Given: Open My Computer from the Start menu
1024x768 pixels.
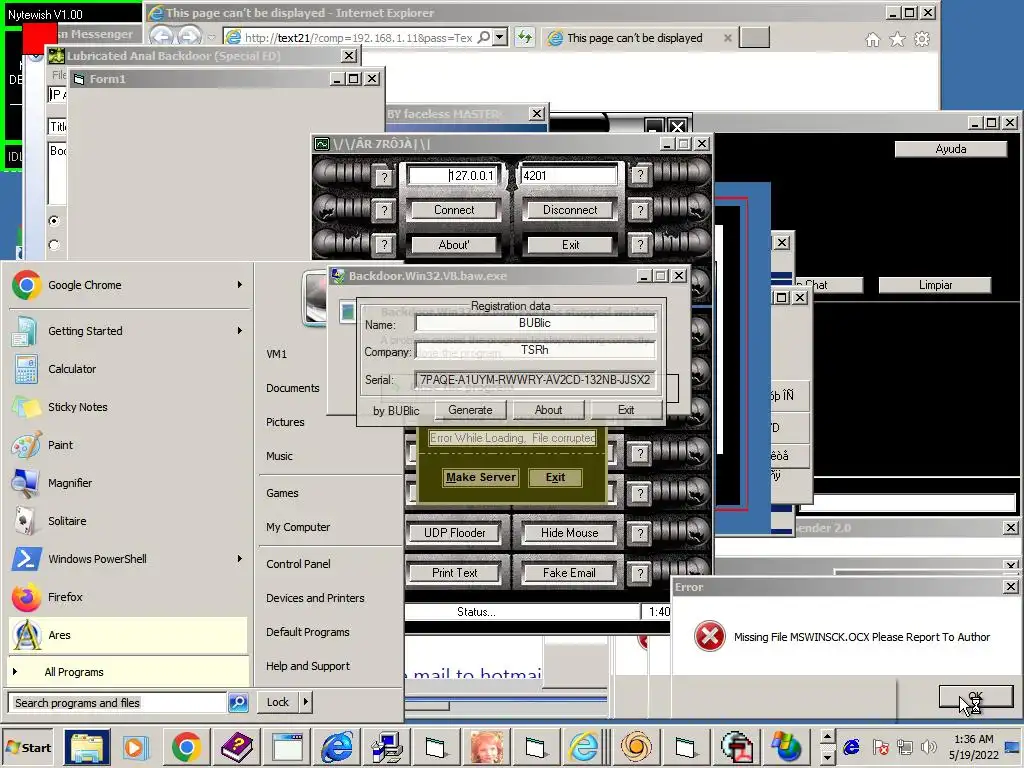Looking at the screenshot, I should click(298, 527).
